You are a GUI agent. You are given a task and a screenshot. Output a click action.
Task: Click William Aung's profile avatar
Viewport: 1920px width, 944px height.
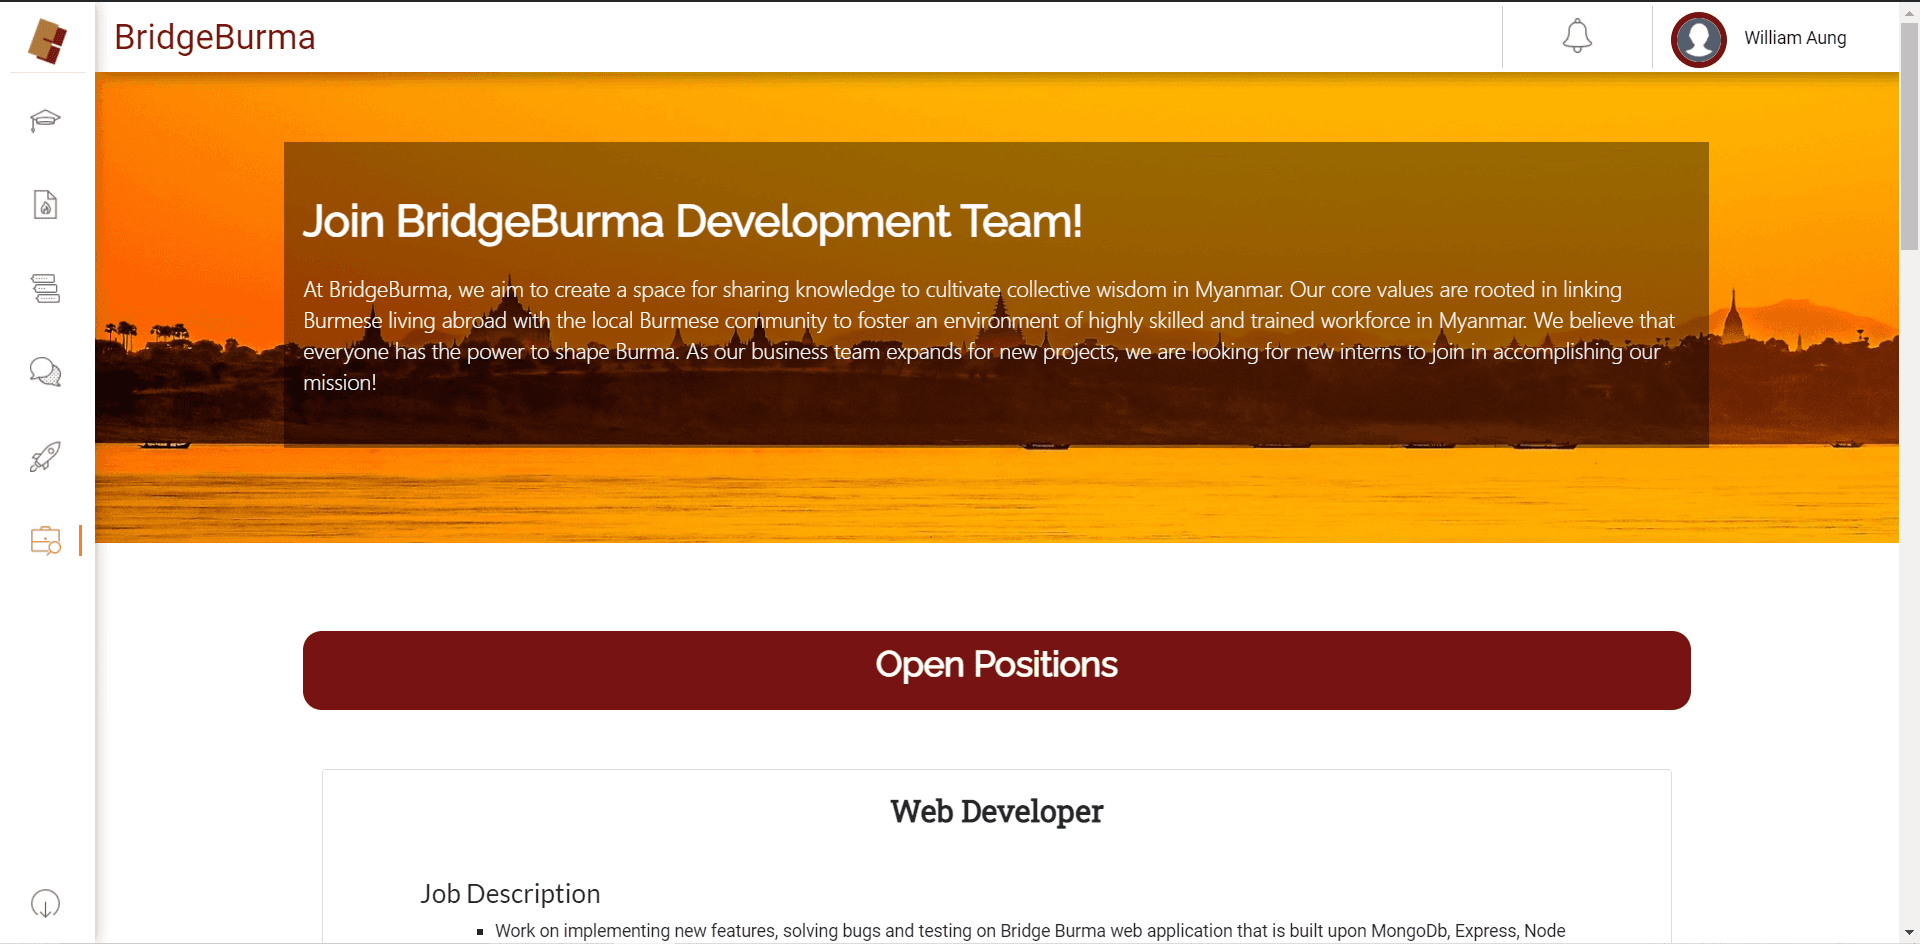coord(1698,39)
